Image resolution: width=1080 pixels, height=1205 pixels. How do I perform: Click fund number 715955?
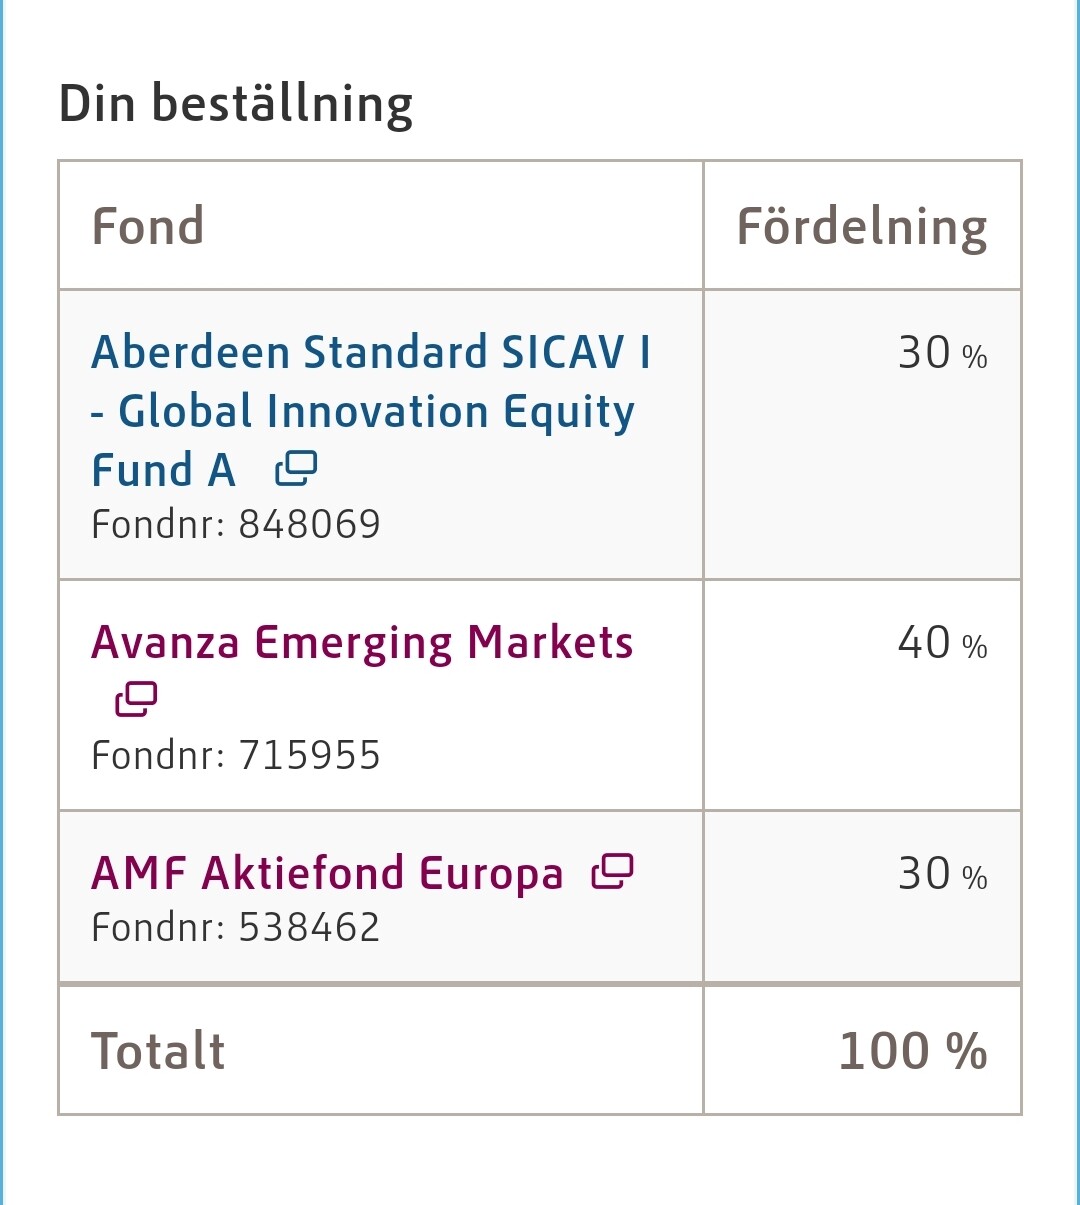tap(309, 756)
